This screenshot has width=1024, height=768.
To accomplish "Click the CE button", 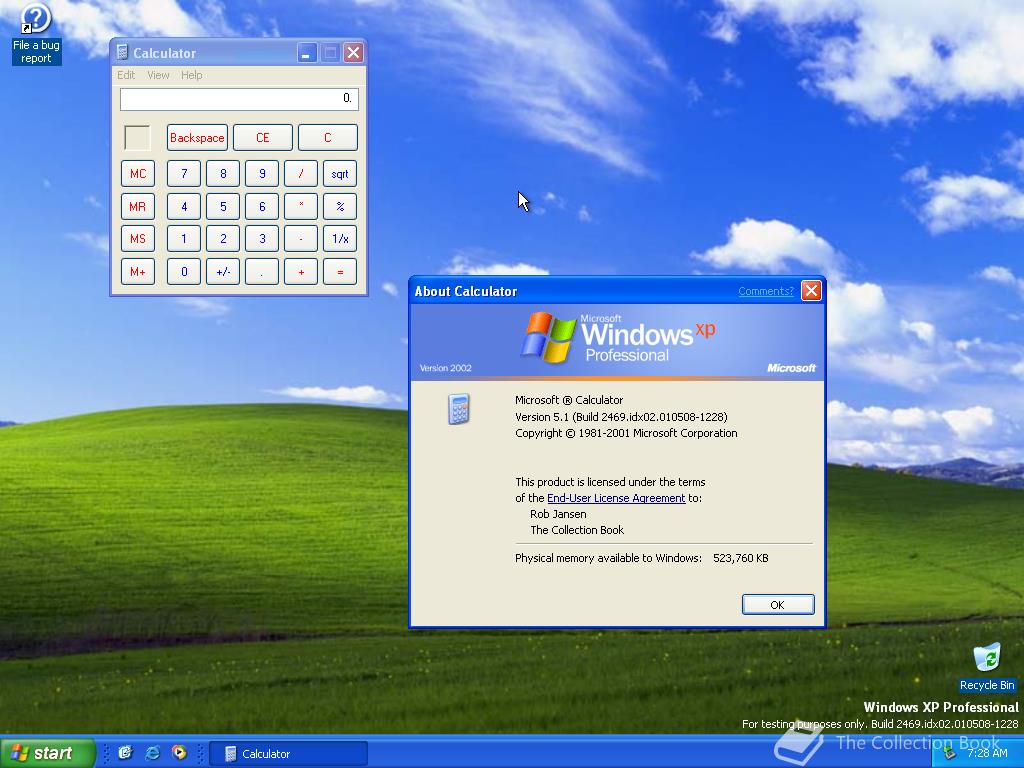I will tap(263, 138).
